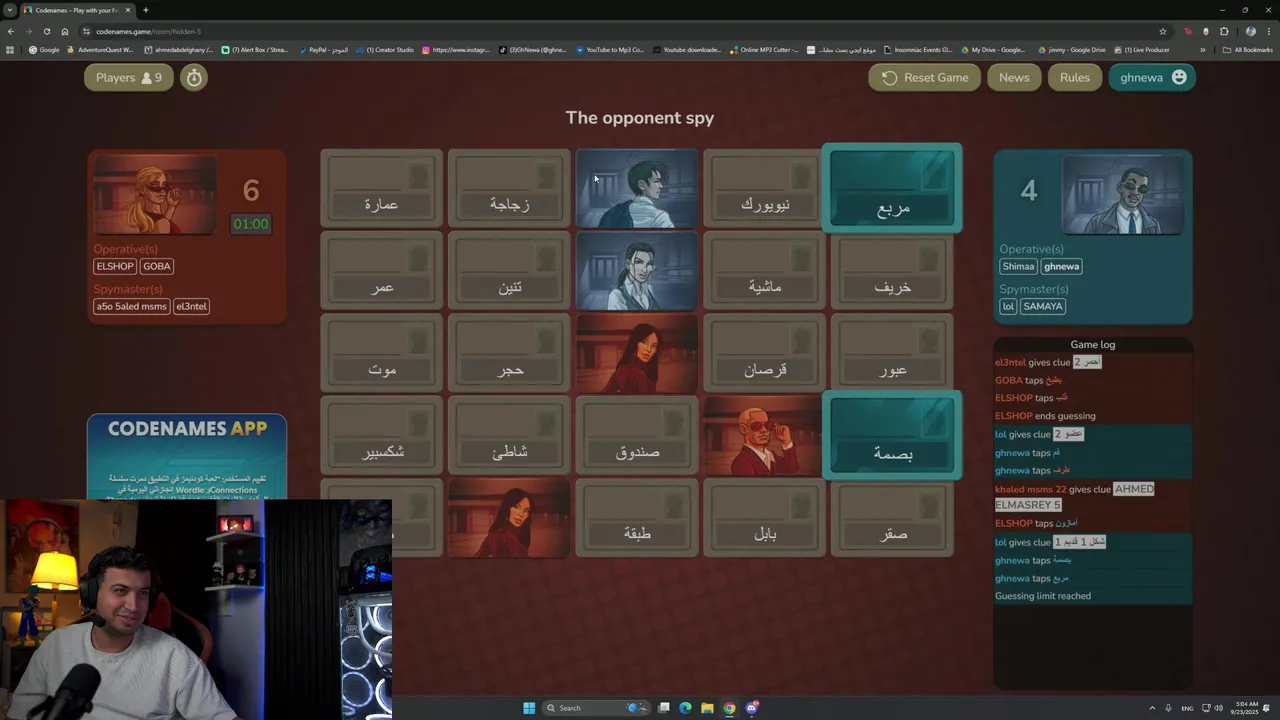The height and width of the screenshot is (720, 1280).
Task: Select the highlighted بصمة card
Action: point(892,435)
